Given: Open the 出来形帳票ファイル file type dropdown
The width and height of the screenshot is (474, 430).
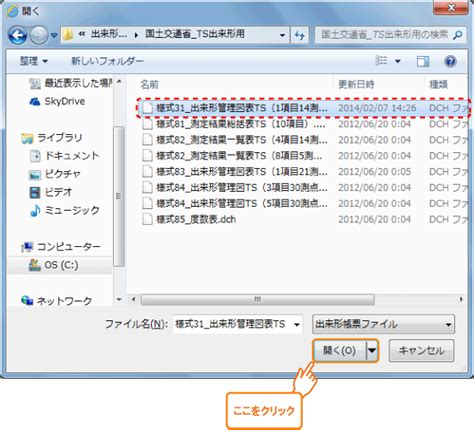Looking at the screenshot, I should point(383,324).
